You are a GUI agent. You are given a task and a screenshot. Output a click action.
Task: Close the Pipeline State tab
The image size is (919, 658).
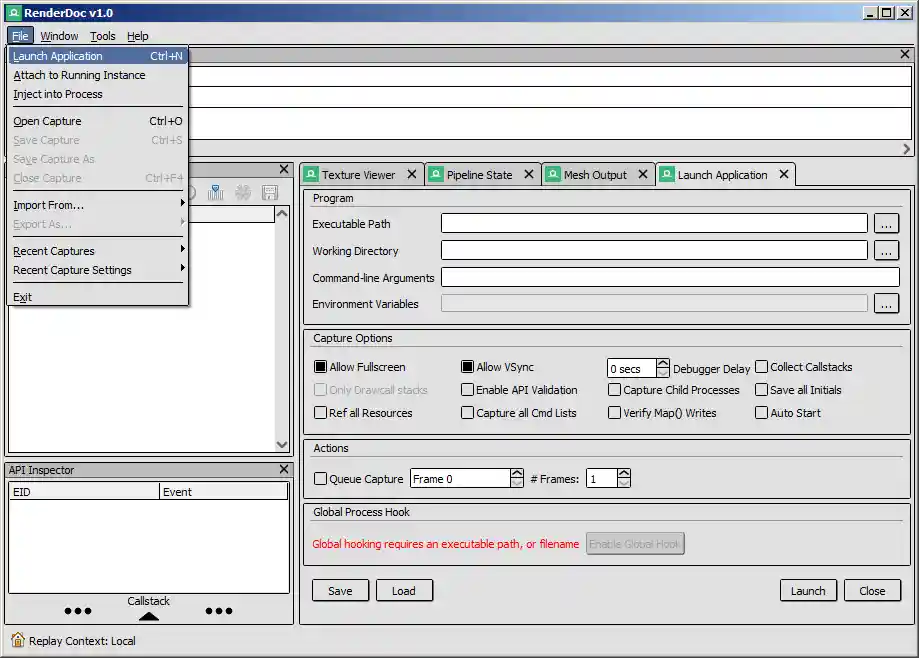click(x=528, y=174)
